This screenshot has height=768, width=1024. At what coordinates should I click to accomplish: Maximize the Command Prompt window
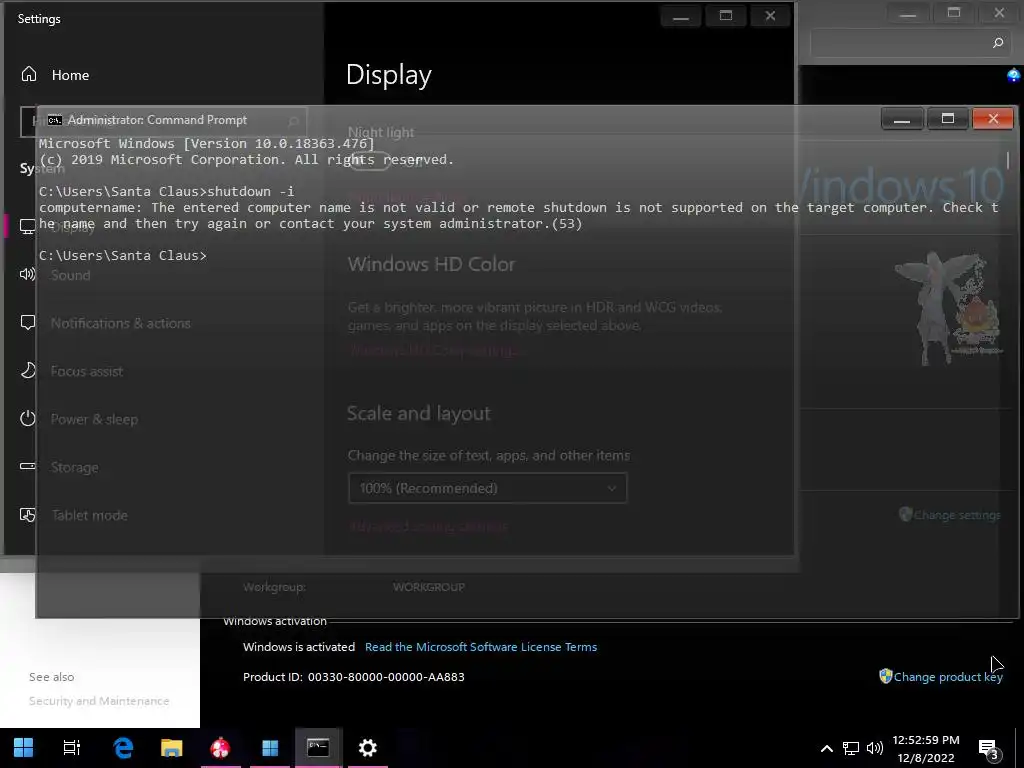tap(948, 120)
